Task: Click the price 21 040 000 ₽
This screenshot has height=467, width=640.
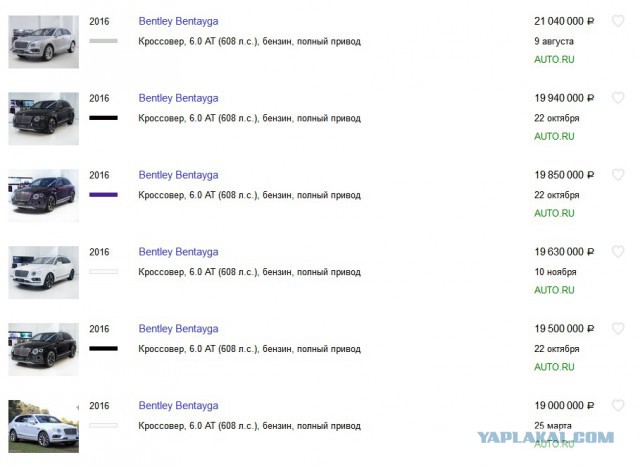Action: pos(564,21)
